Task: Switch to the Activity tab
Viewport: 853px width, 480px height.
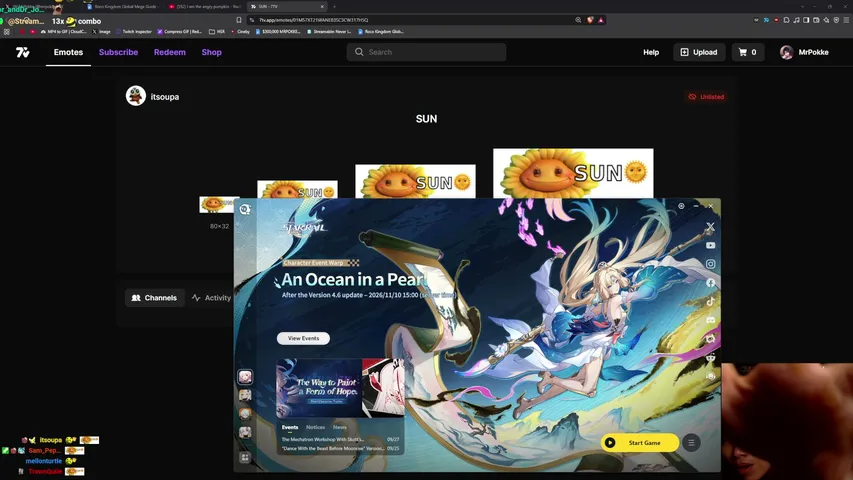Action: click(211, 298)
